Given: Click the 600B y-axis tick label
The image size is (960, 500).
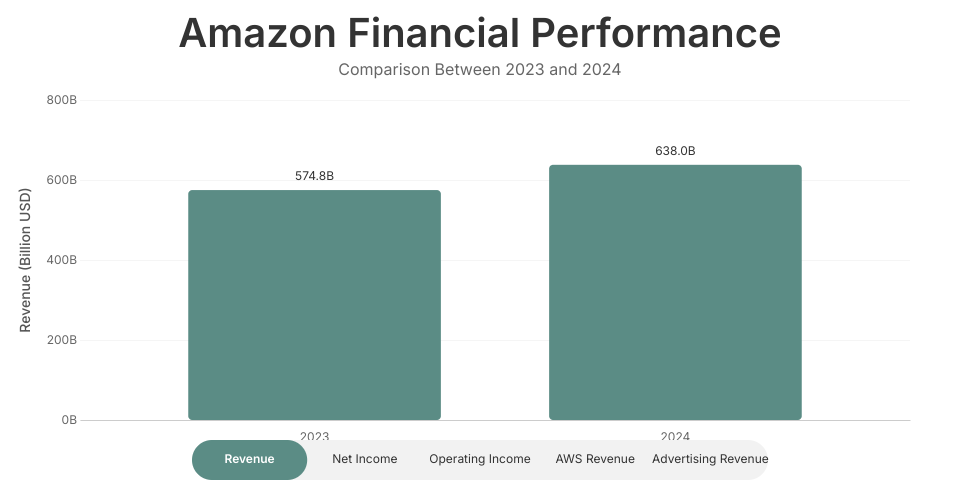Looking at the screenshot, I should coord(62,181).
